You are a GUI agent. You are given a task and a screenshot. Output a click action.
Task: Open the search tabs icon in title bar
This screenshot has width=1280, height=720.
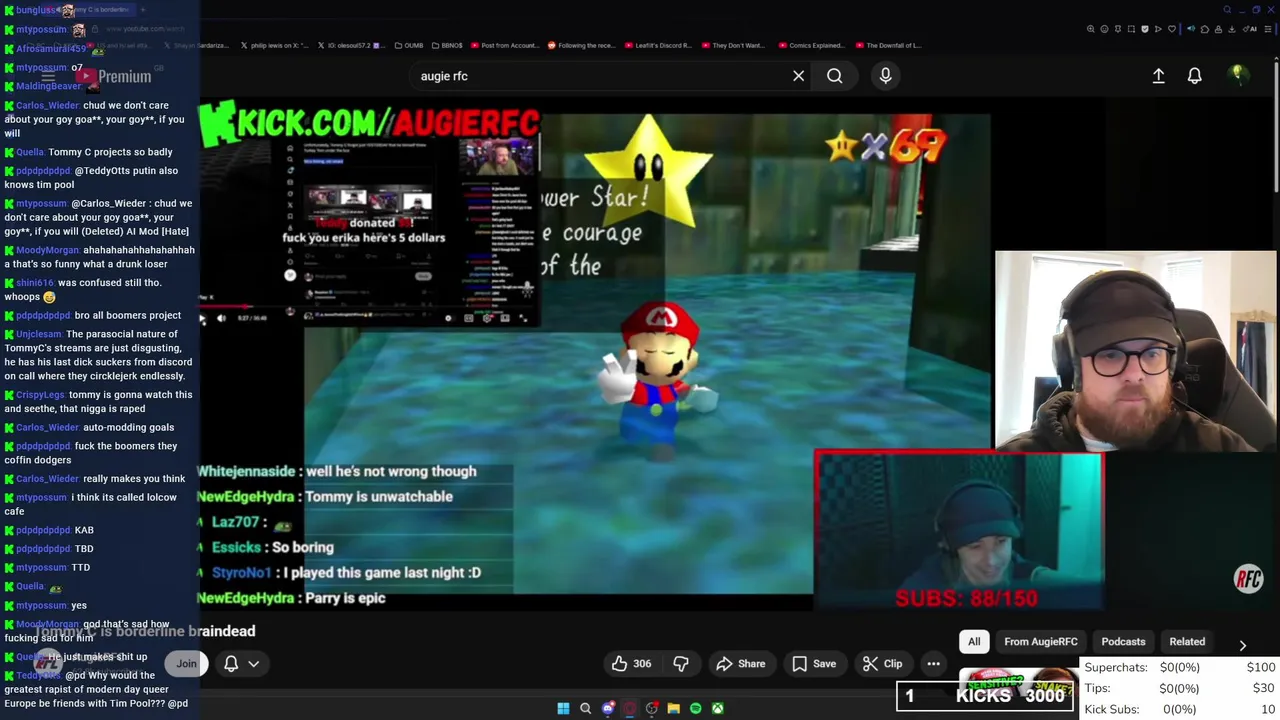1227,10
